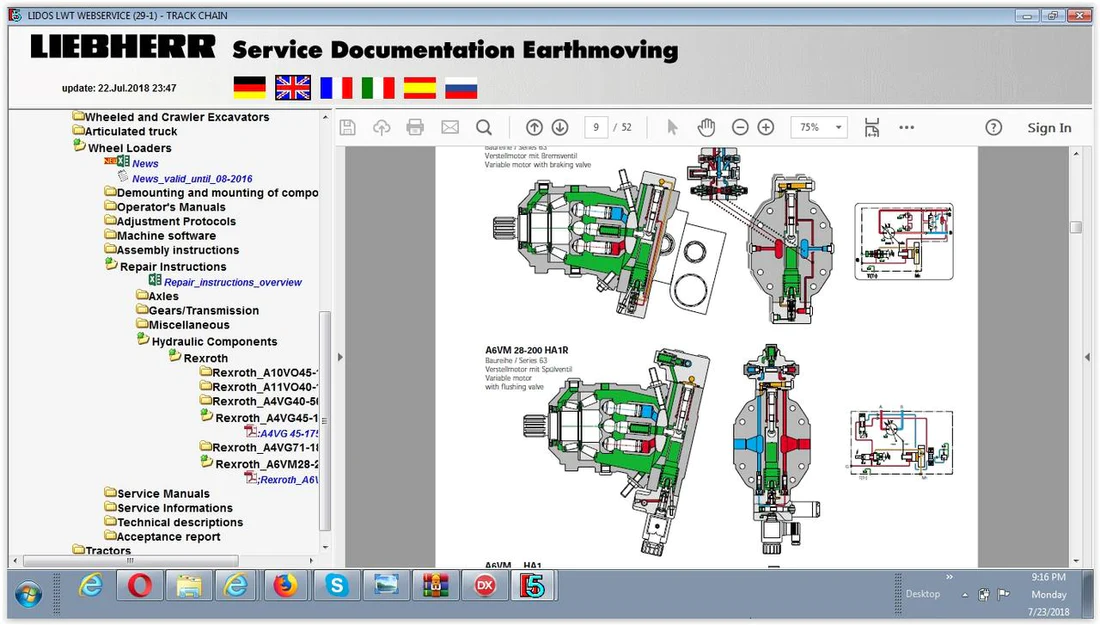This screenshot has width=1100, height=625.
Task: Click the search magnifier in PDF toolbar
Action: tap(484, 127)
